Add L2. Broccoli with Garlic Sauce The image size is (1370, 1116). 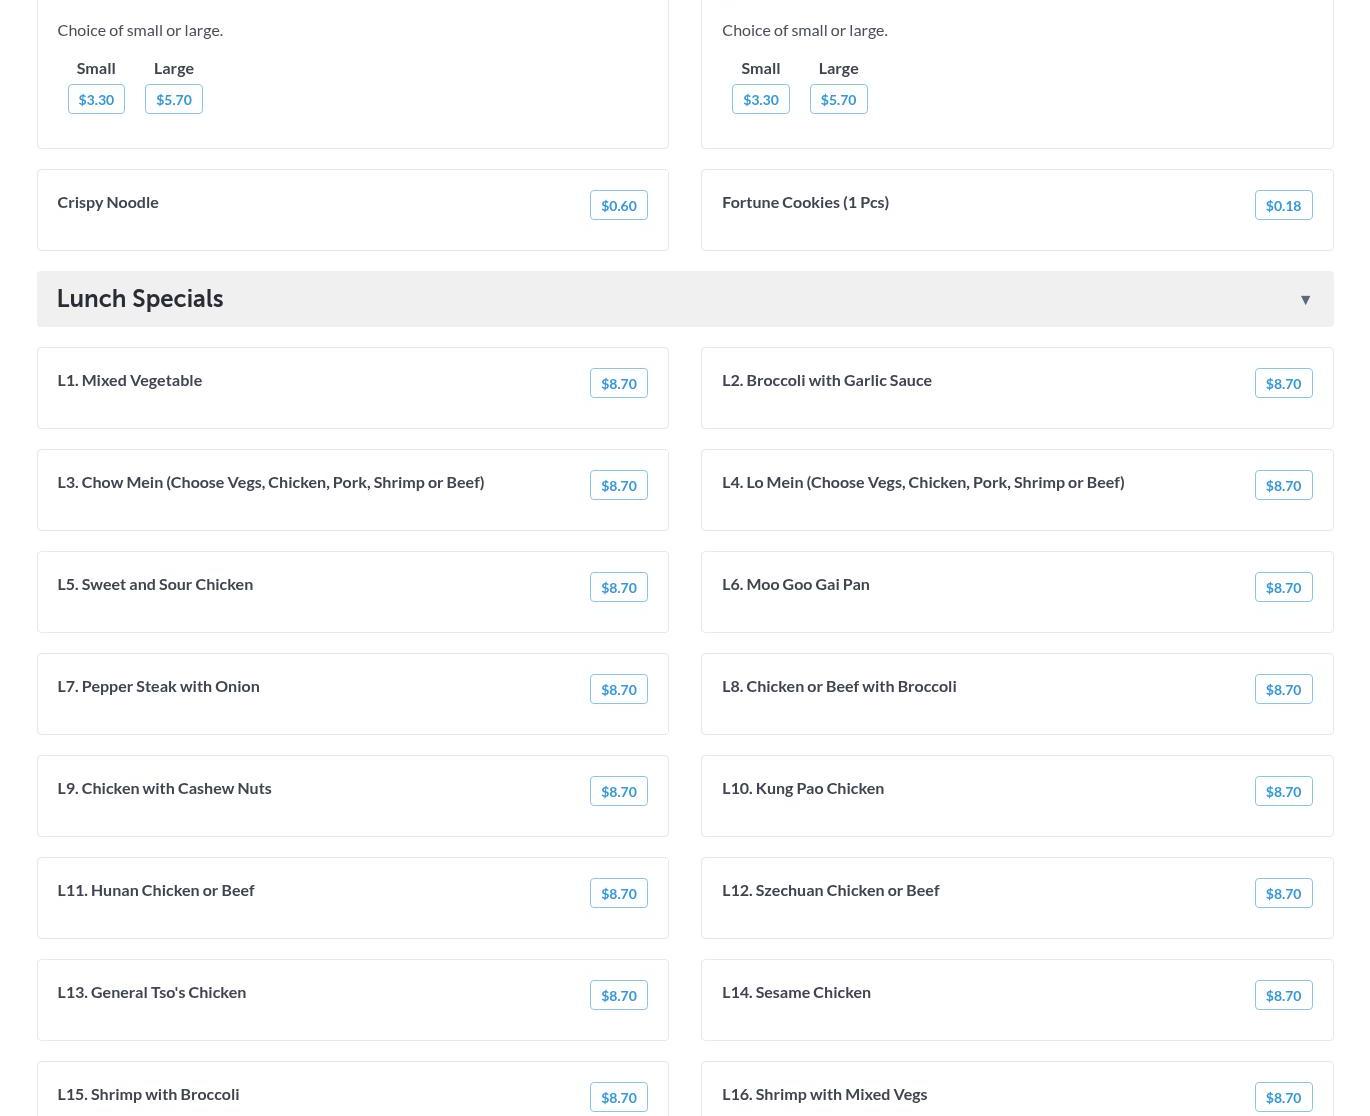[1283, 383]
